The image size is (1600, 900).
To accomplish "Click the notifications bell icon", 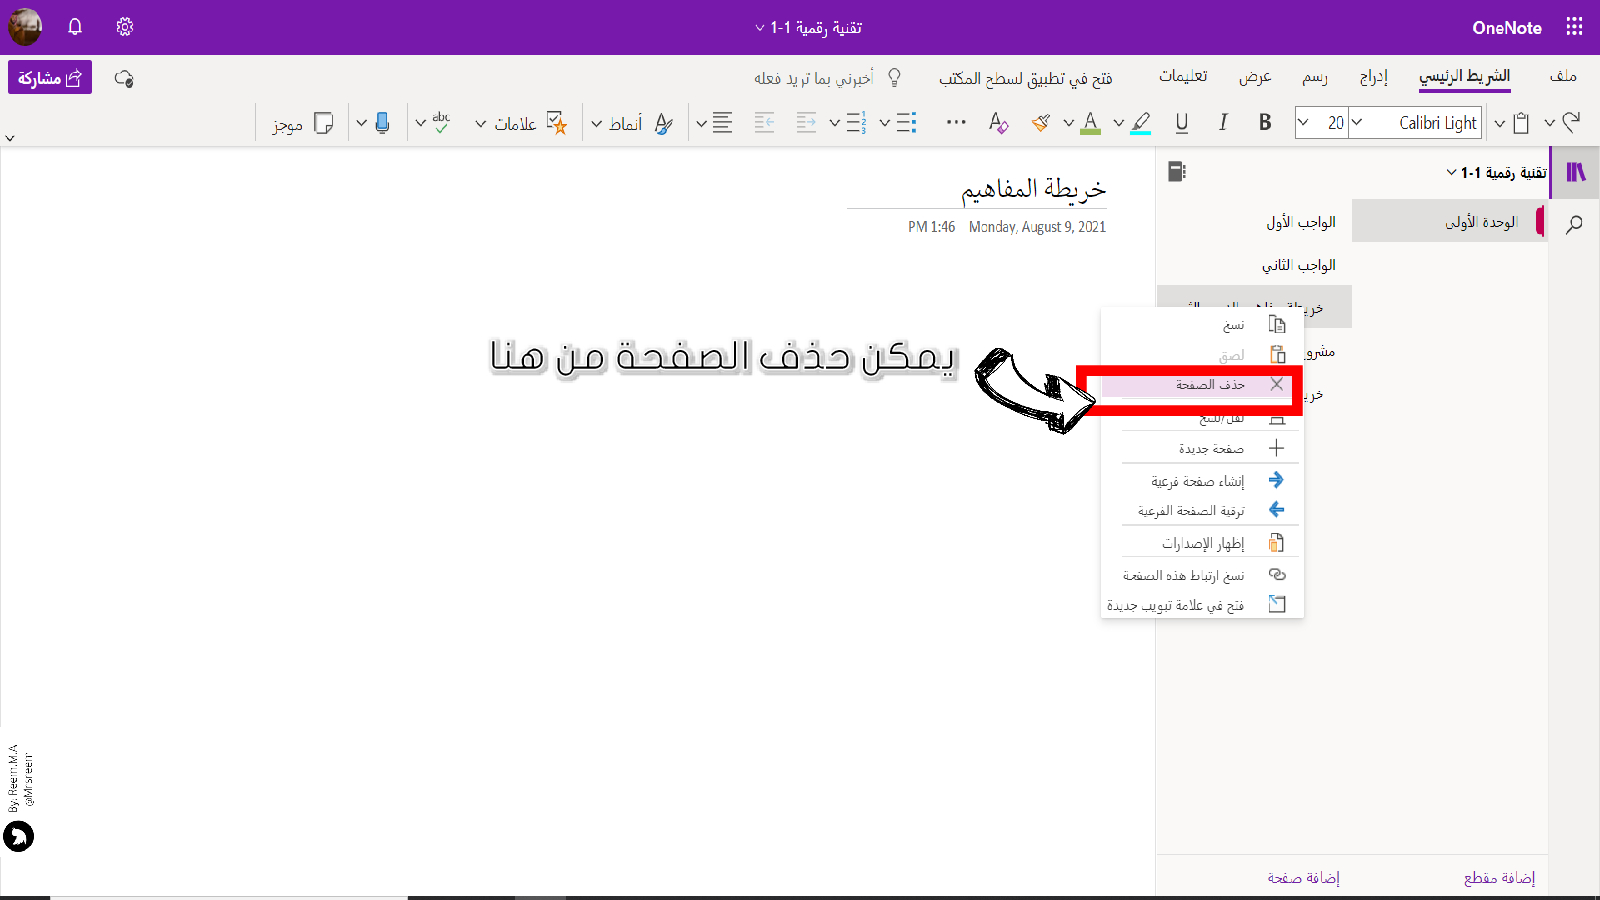I will click(x=75, y=27).
